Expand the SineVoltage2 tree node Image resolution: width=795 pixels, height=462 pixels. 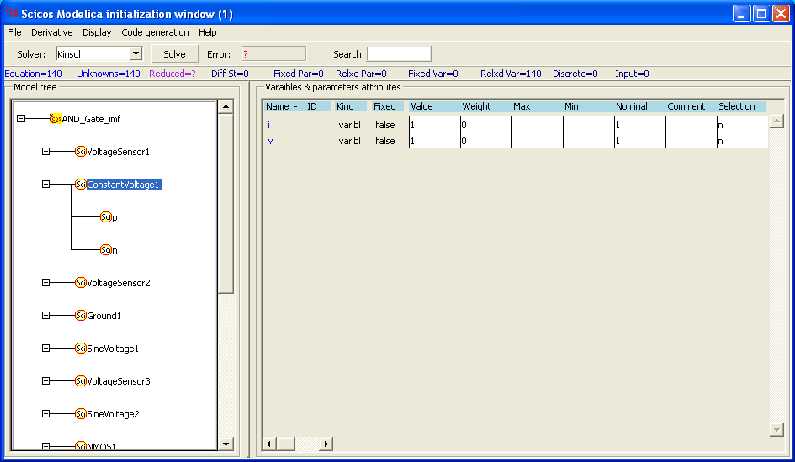pos(46,414)
